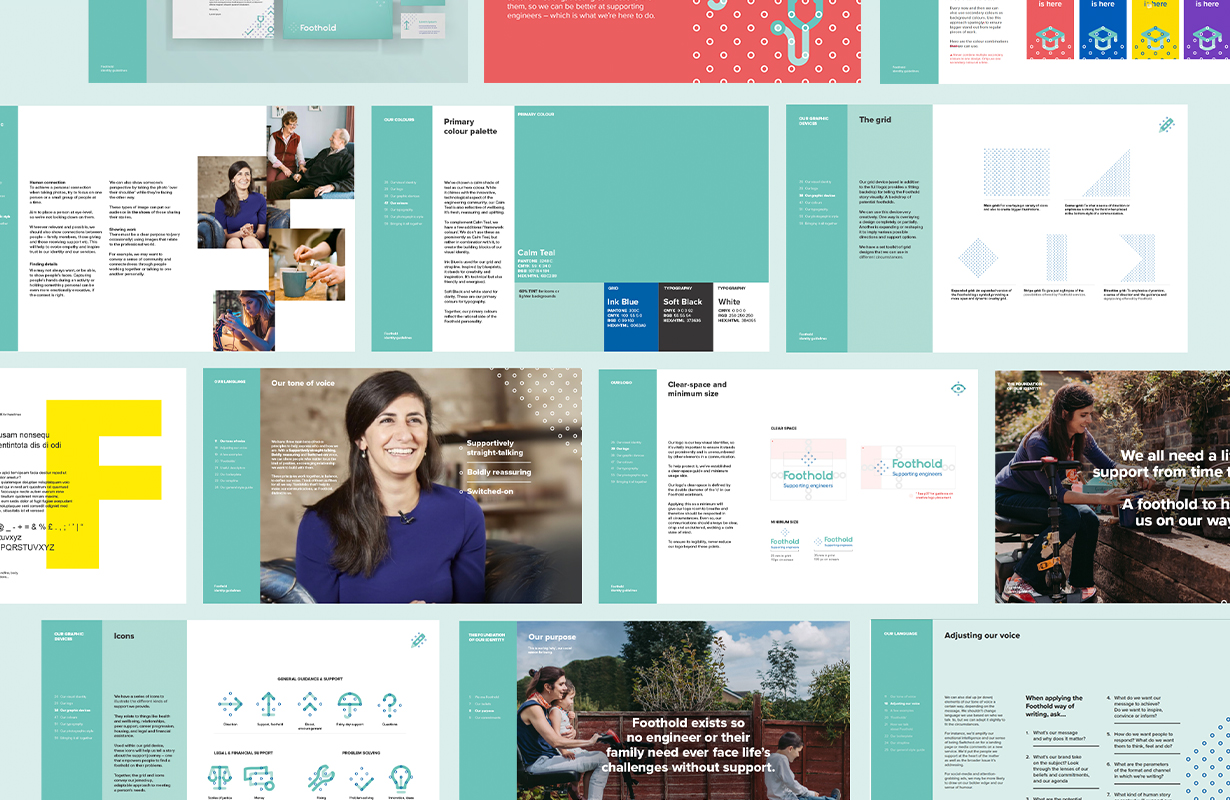Click the pencil icon on Icons page
Viewport: 1230px width, 800px height.
418,639
